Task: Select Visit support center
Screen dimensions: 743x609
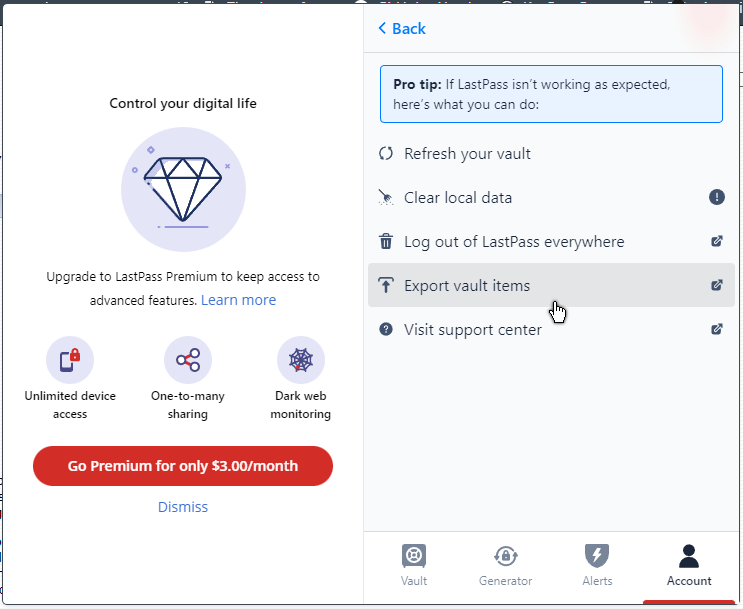Action: (x=551, y=329)
